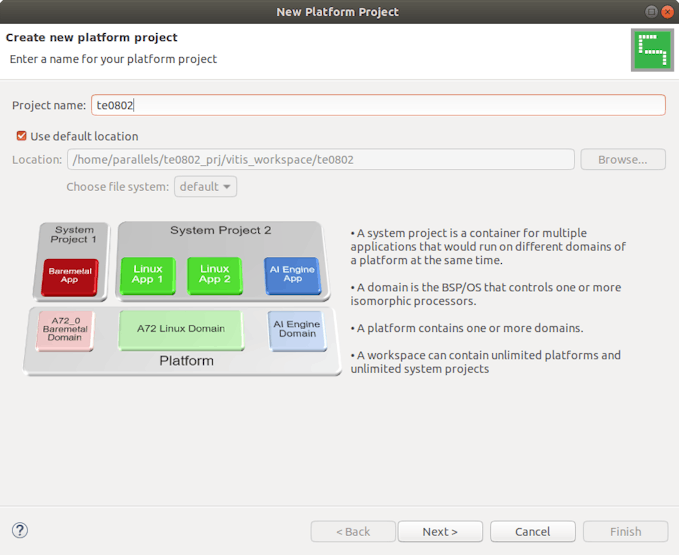Viewport: 679px width, 555px height.
Task: Click the A72_0 Baremetal Domain block
Action: pos(65,329)
